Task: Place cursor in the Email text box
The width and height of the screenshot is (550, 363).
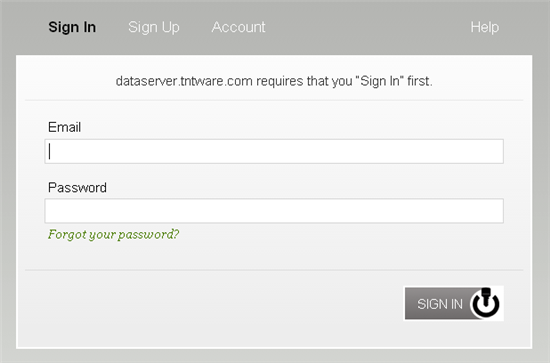Action: click(274, 152)
